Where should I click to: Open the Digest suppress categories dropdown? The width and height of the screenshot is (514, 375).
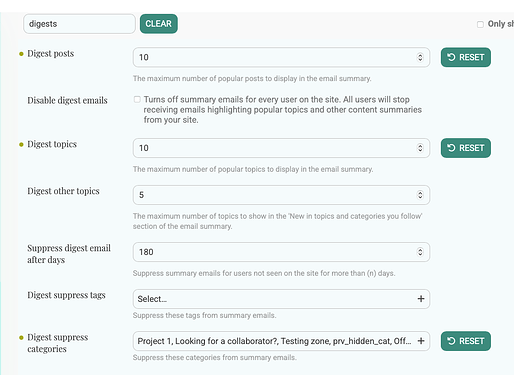pos(281,341)
